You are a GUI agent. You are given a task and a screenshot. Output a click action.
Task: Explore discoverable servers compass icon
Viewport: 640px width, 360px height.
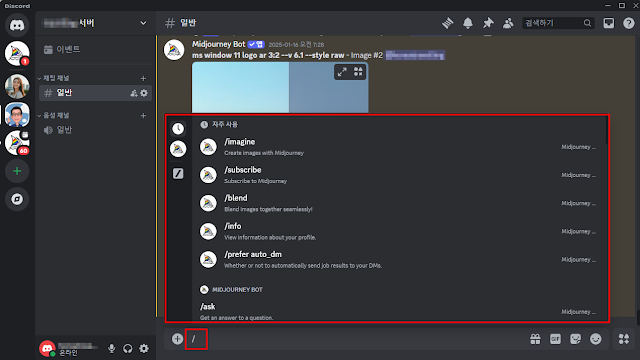click(x=17, y=199)
